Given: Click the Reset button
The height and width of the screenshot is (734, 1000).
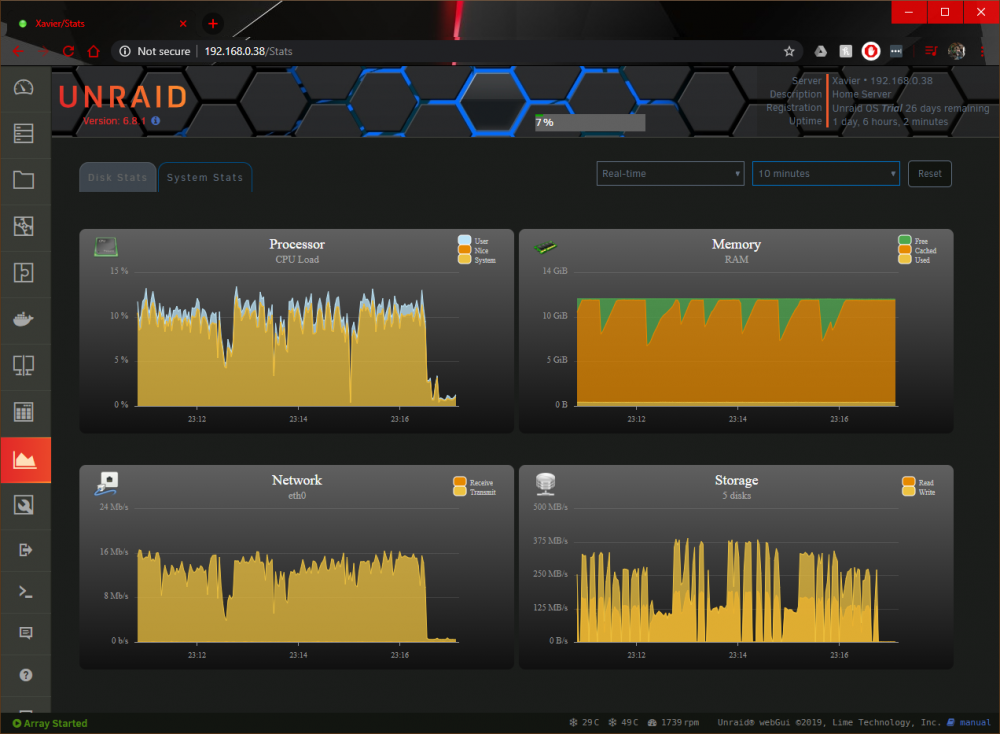Looking at the screenshot, I should click(x=930, y=173).
